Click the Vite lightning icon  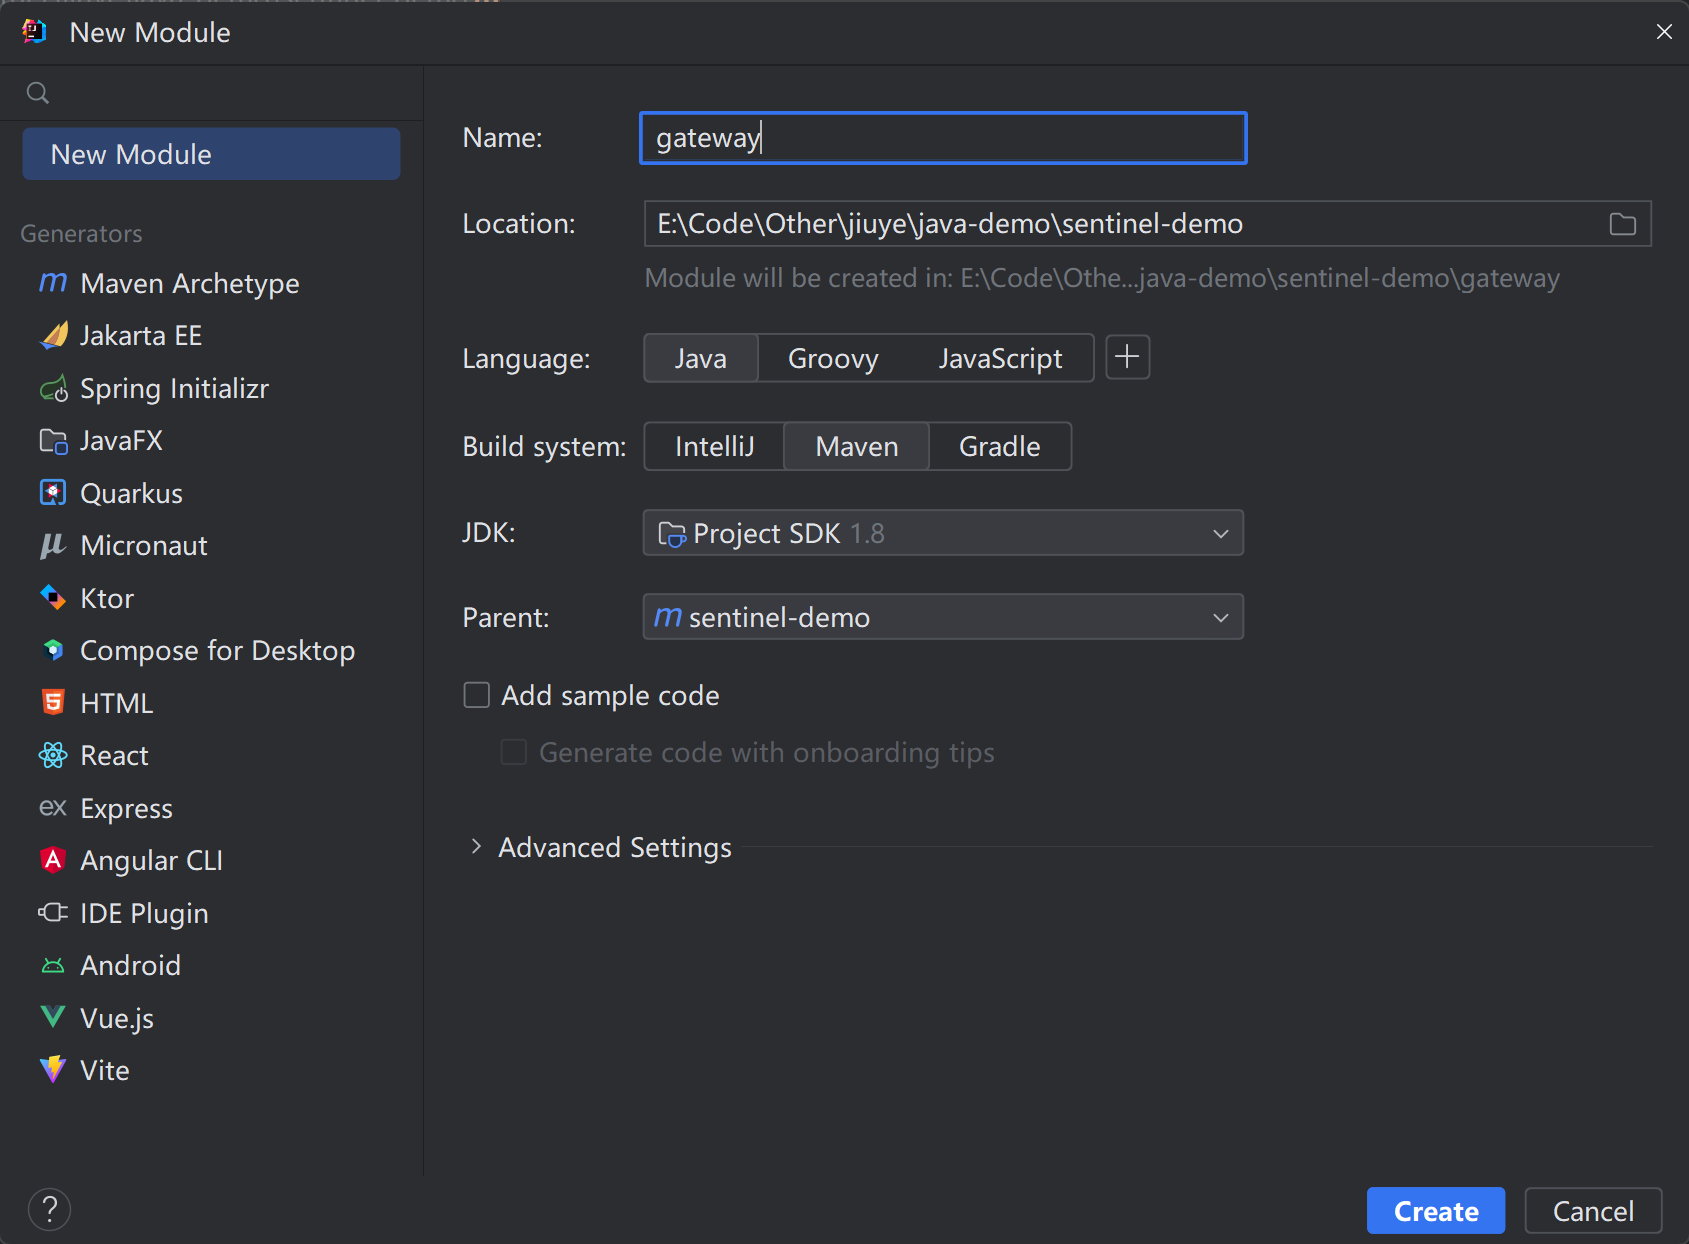[x=53, y=1070]
